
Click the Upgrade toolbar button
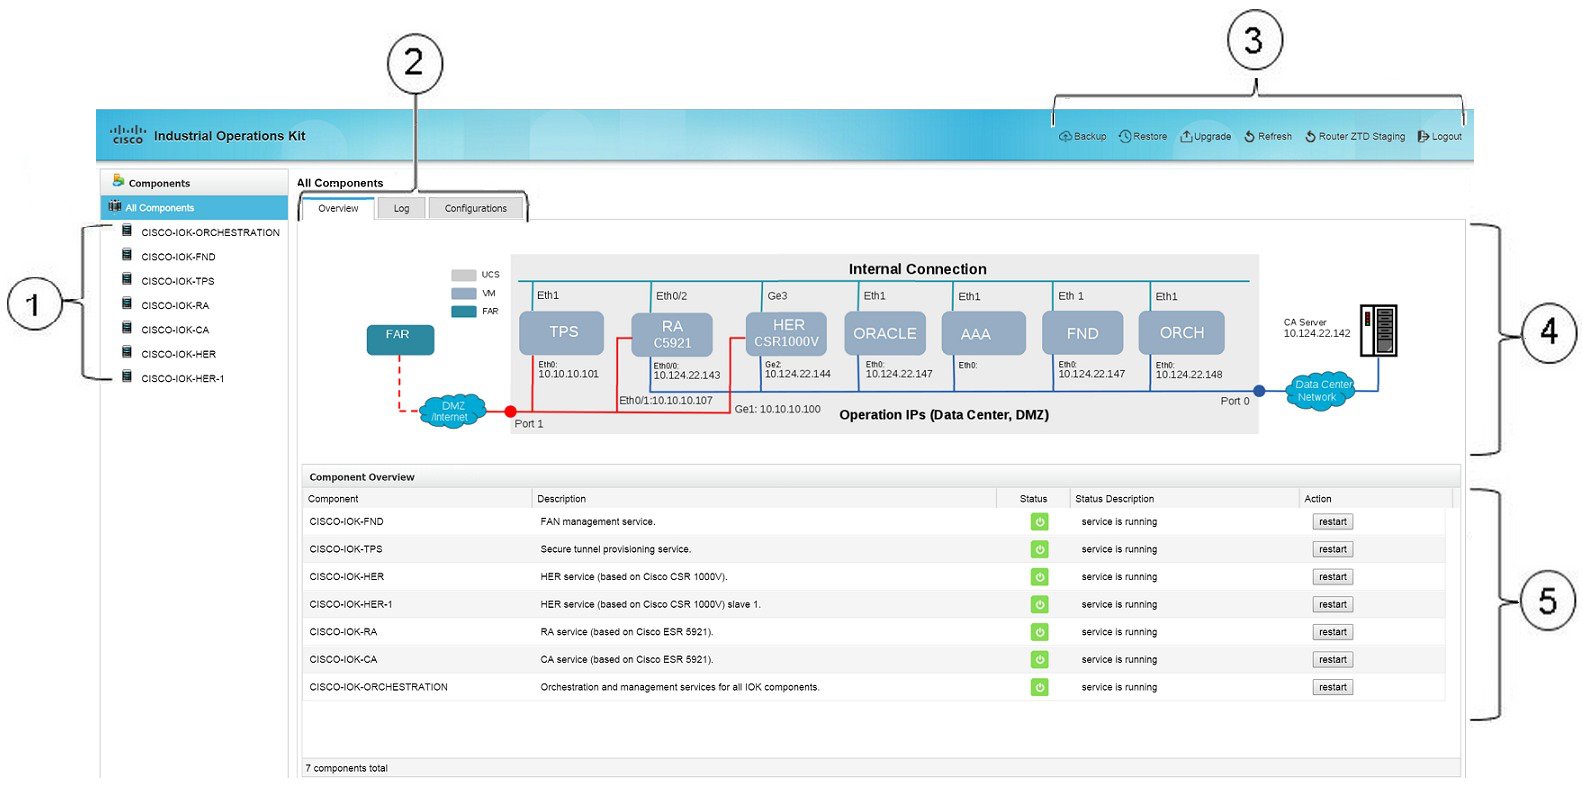1206,136
